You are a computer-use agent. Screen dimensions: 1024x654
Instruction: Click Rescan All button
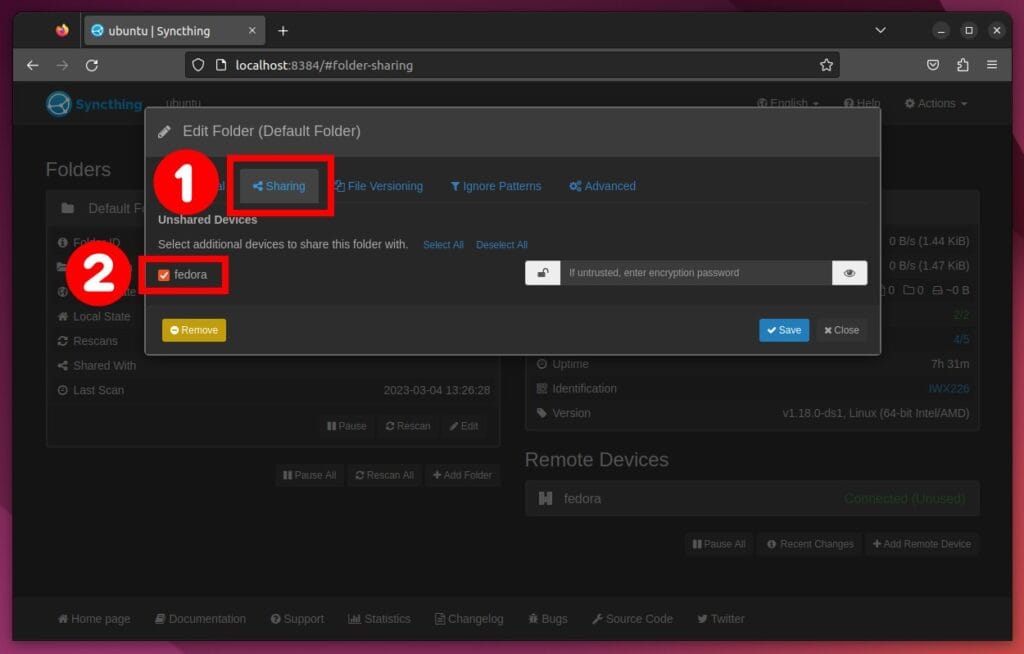point(385,475)
